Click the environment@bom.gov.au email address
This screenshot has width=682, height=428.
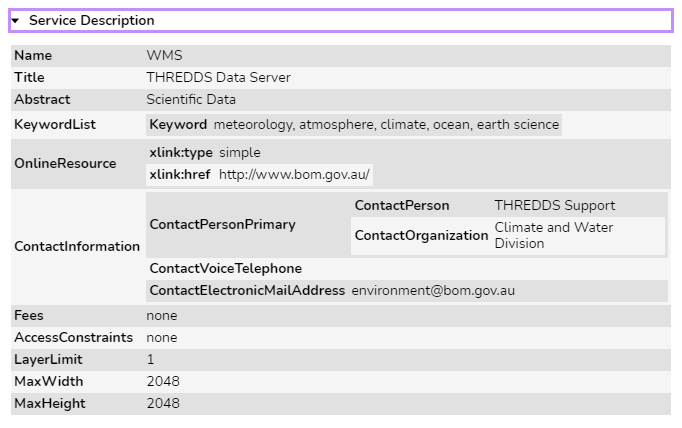[433, 291]
